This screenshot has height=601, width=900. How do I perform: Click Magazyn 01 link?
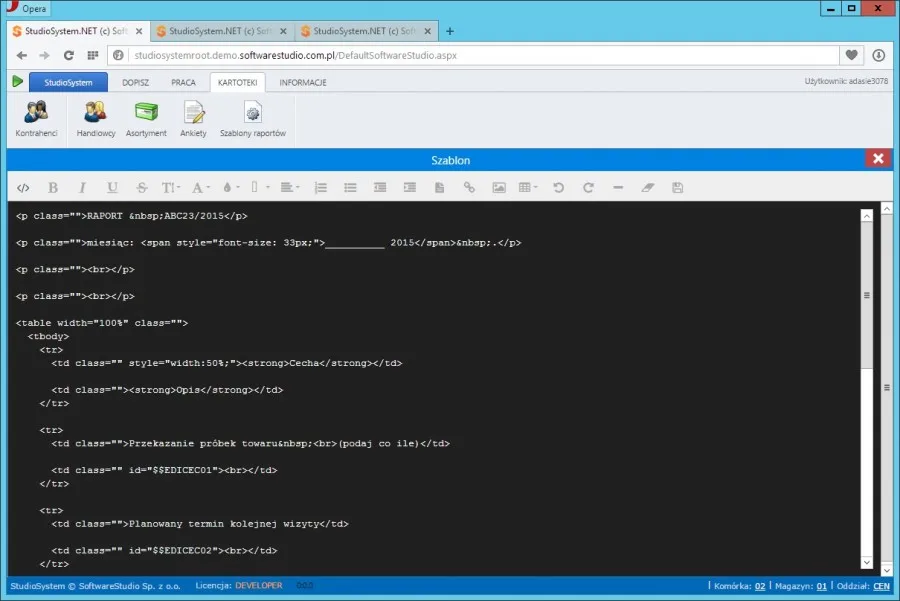[821, 586]
